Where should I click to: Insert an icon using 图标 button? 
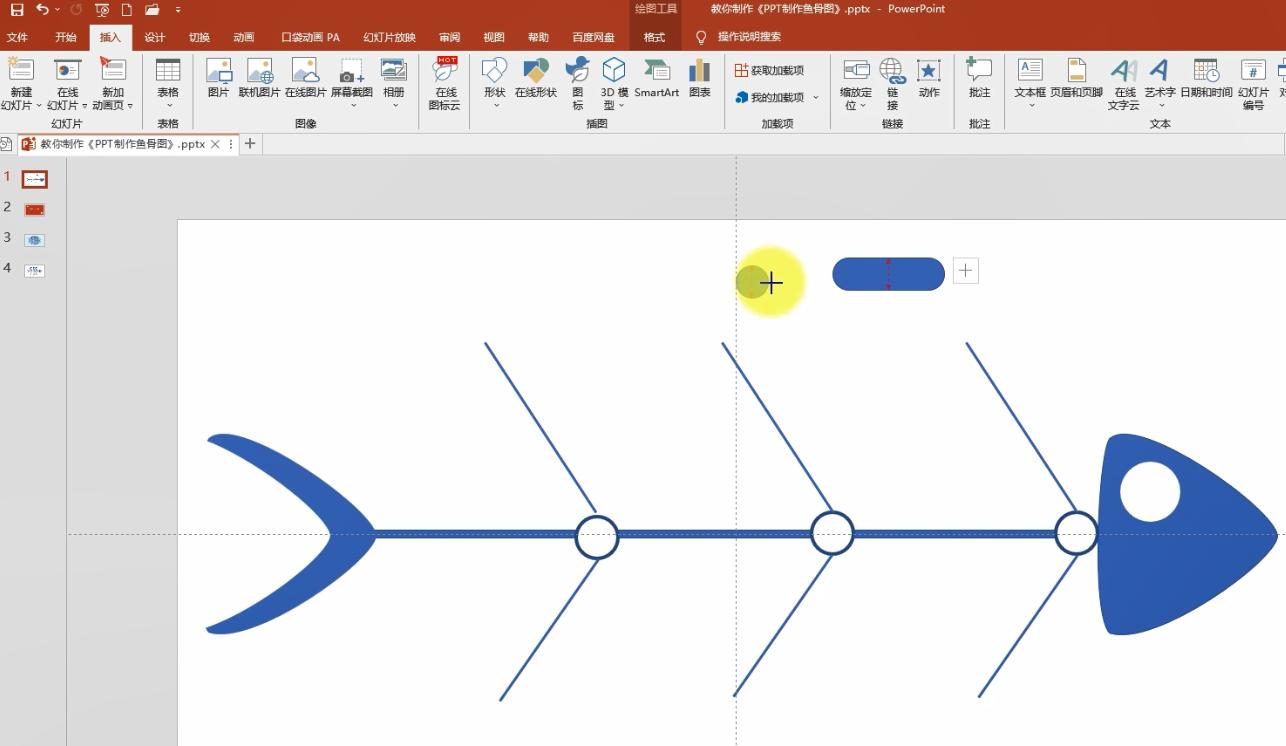click(x=577, y=83)
